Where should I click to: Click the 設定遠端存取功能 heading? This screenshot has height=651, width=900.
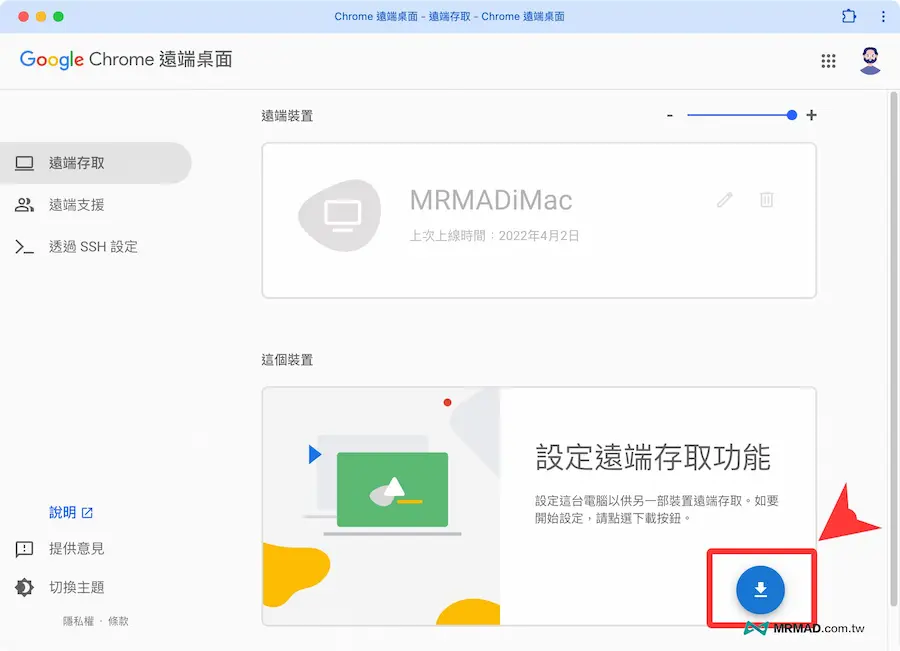click(653, 458)
